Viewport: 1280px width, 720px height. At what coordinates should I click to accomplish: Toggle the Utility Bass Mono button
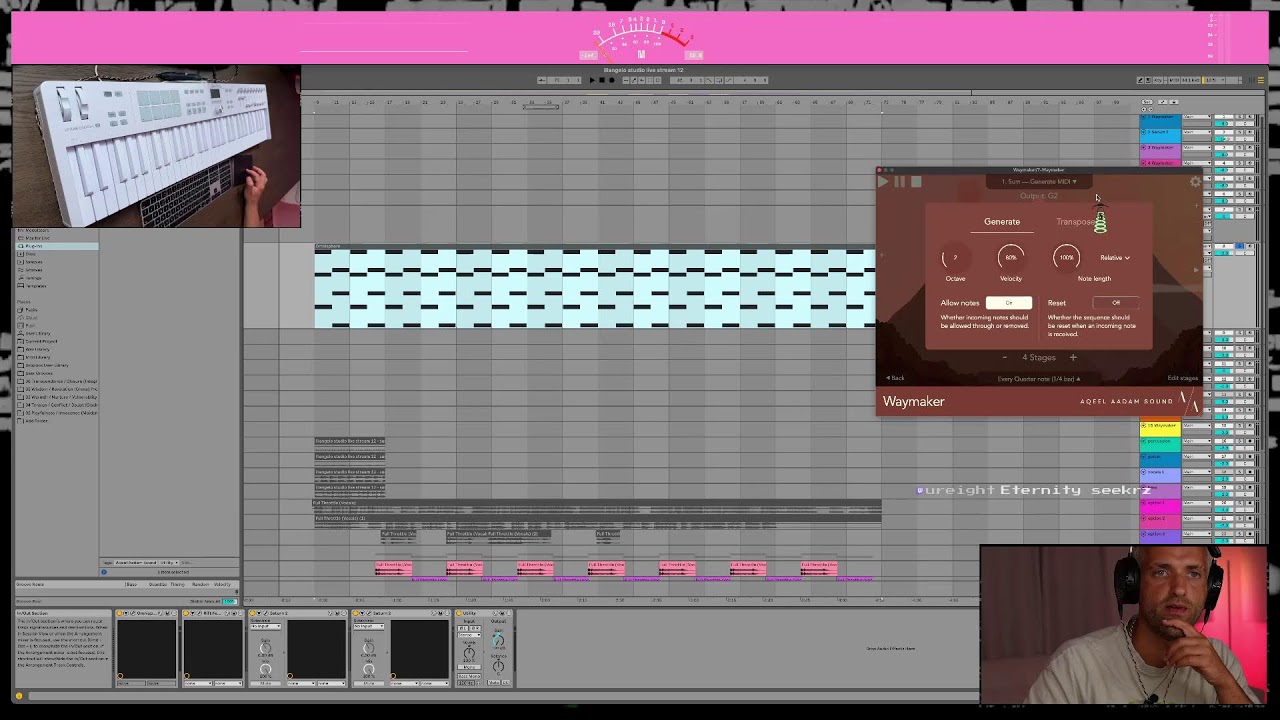pos(469,676)
